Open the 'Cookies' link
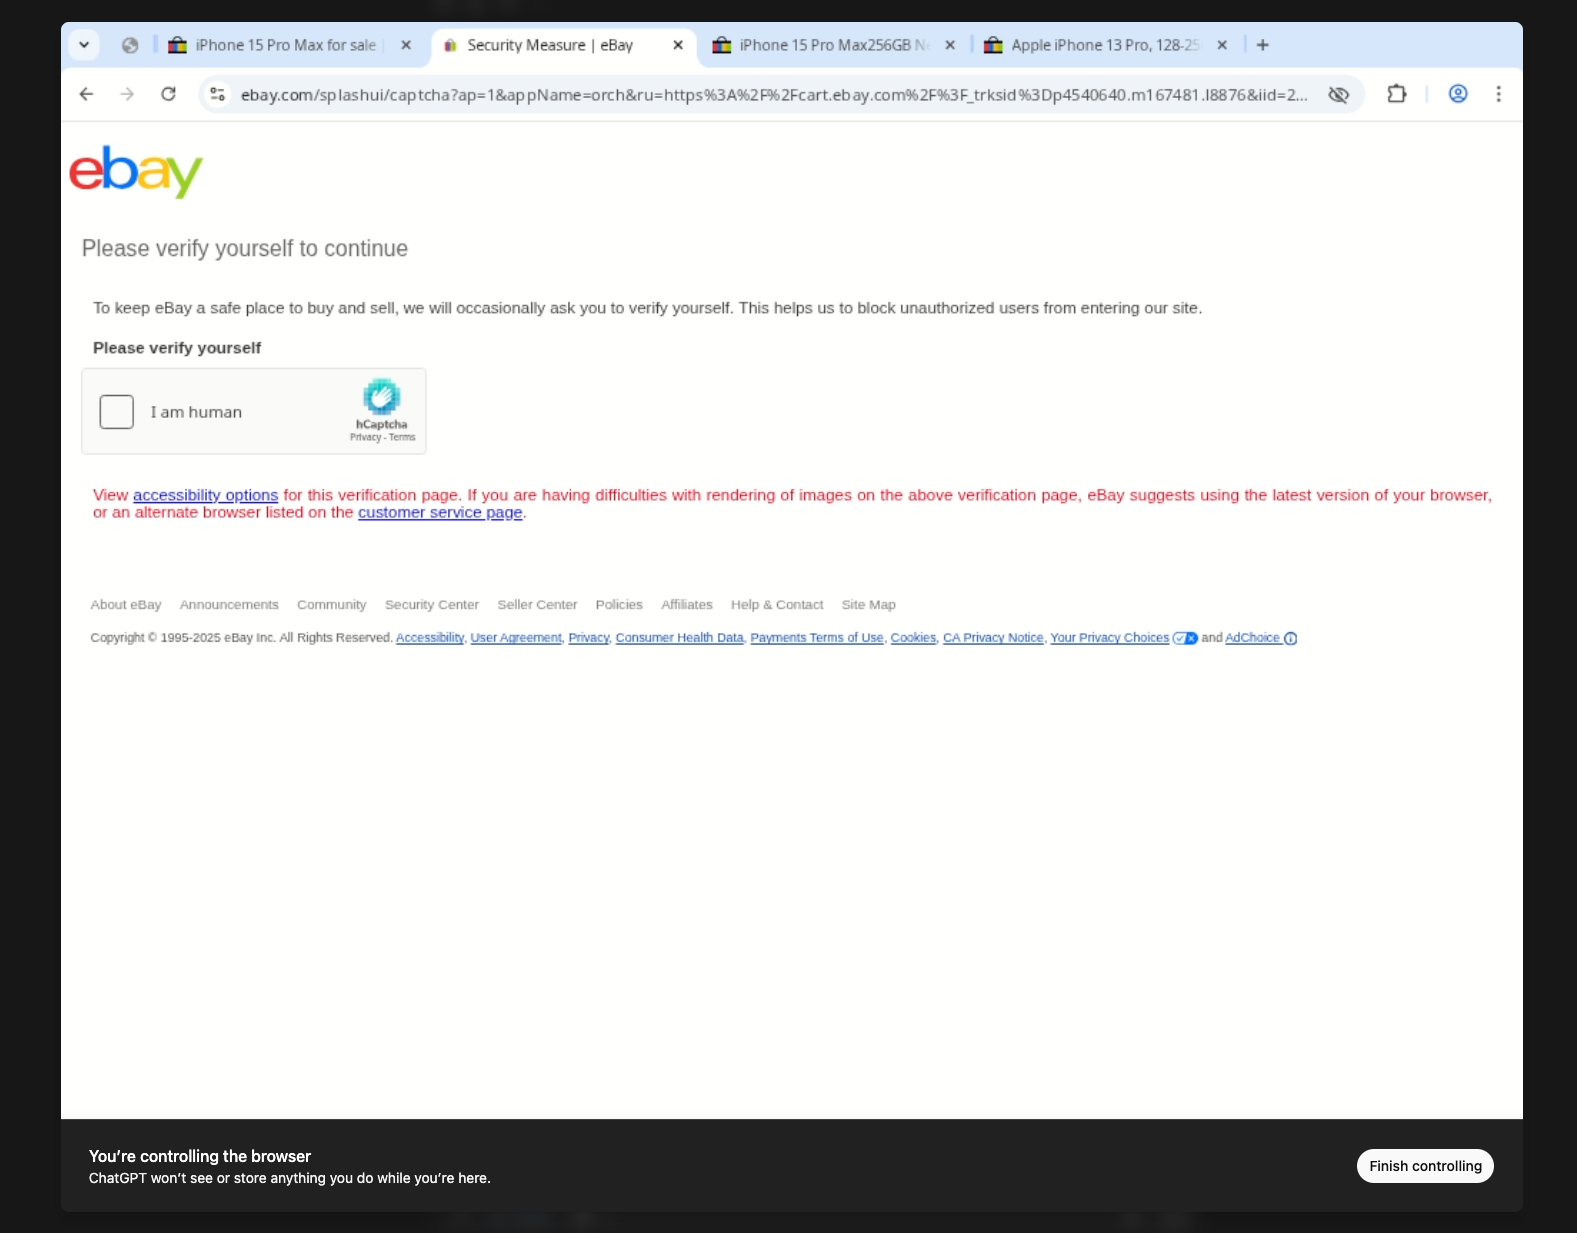1577x1233 pixels. [x=913, y=638]
